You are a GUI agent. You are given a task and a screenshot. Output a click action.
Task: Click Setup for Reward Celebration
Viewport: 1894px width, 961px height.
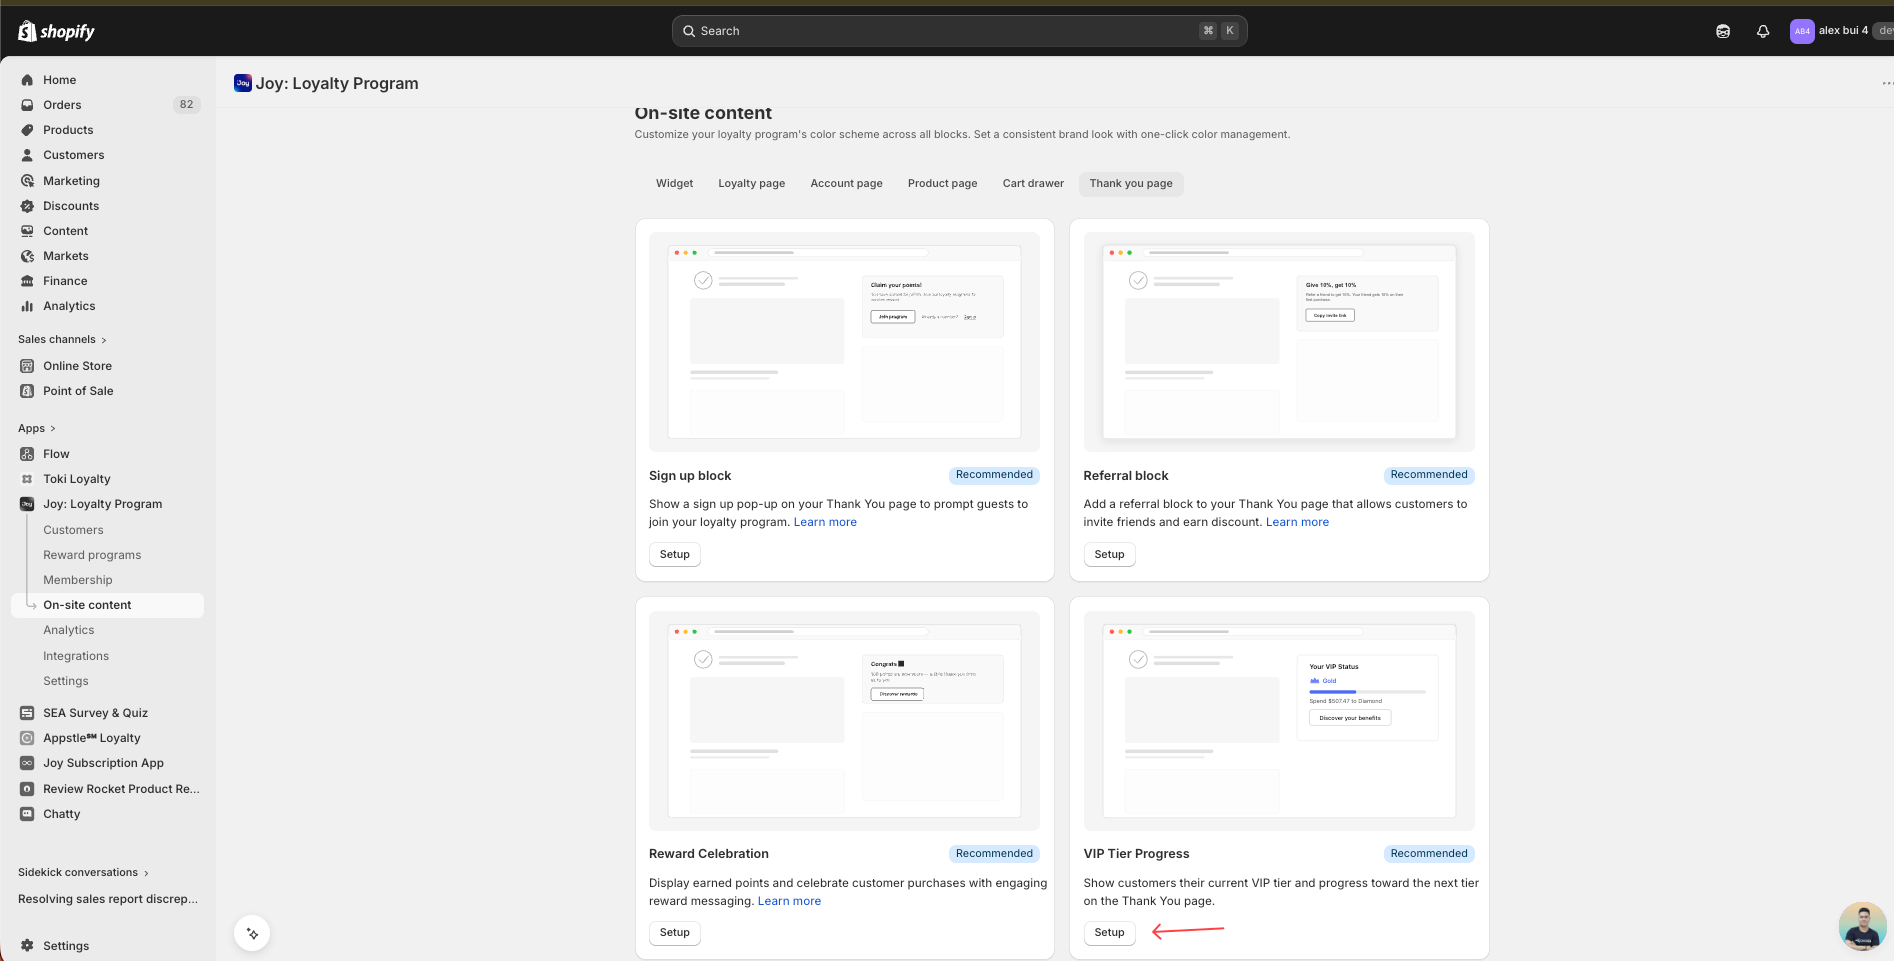(x=675, y=933)
